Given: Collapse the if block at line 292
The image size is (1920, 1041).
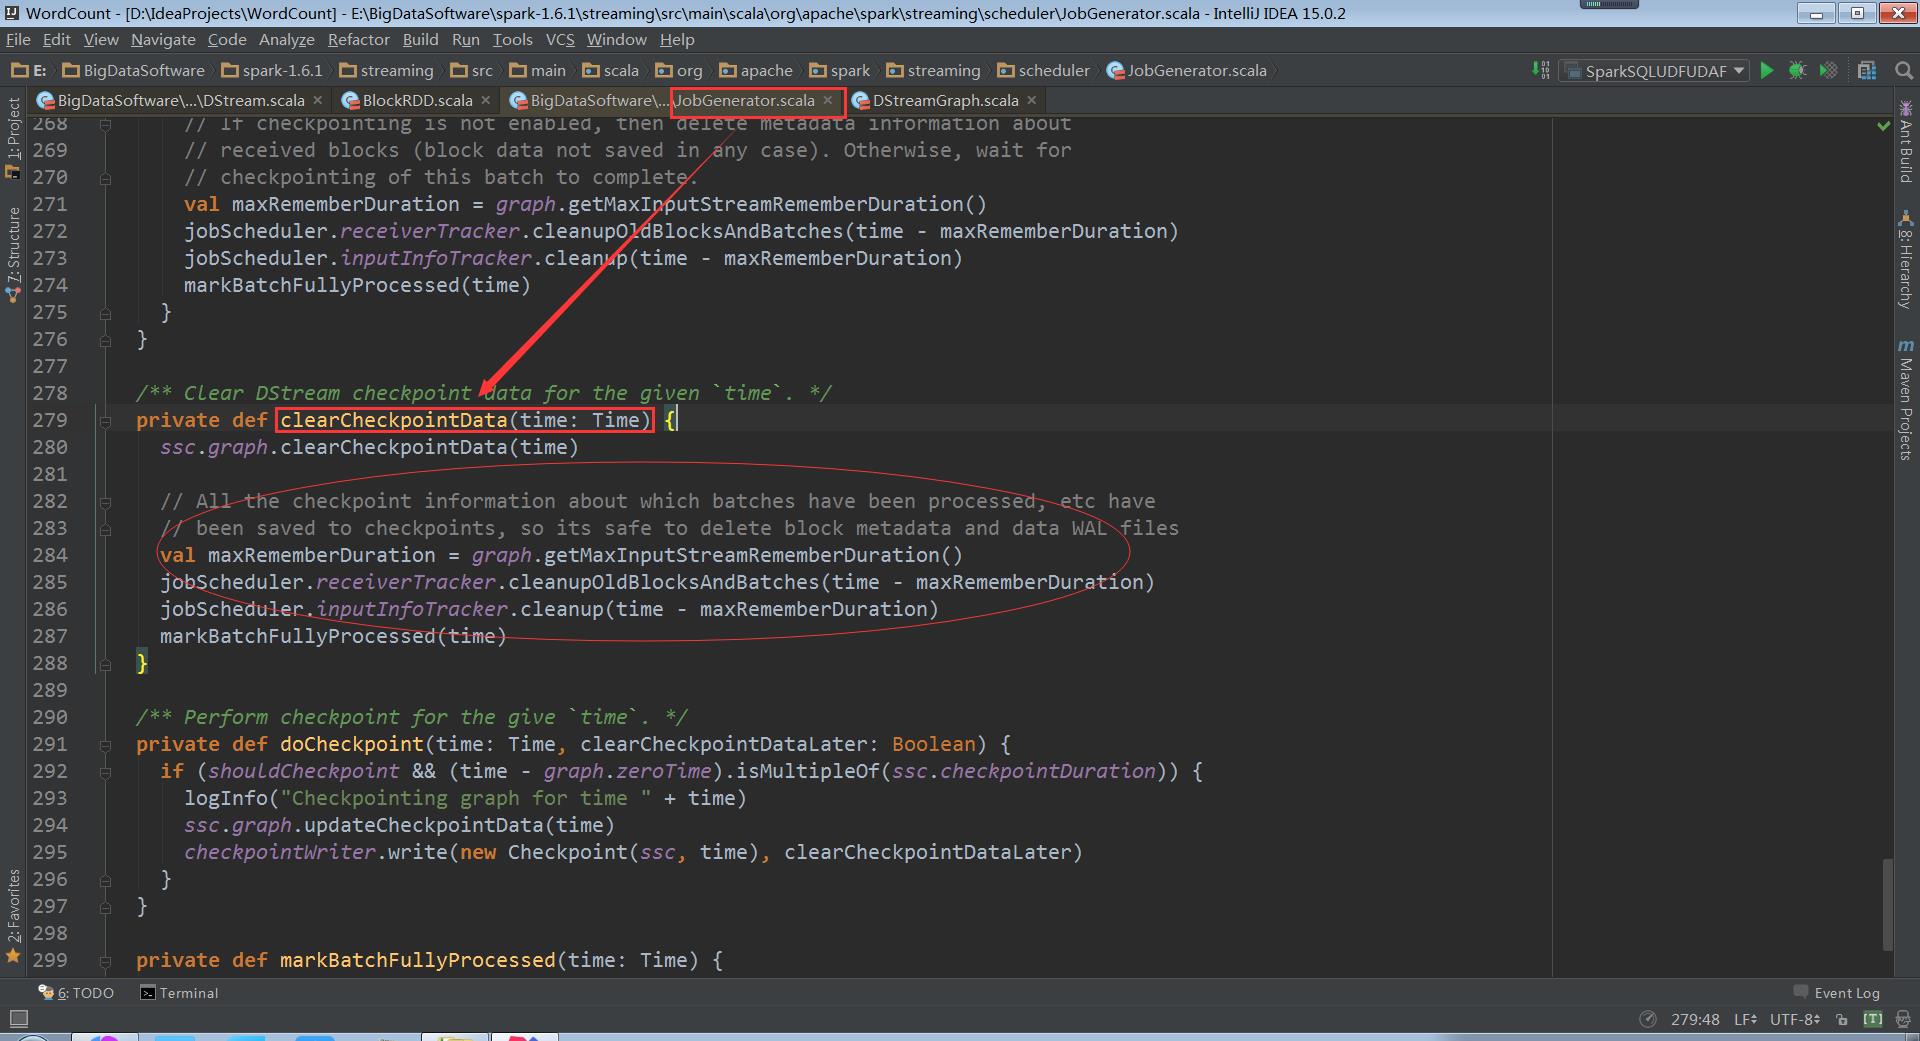Looking at the screenshot, I should (105, 772).
